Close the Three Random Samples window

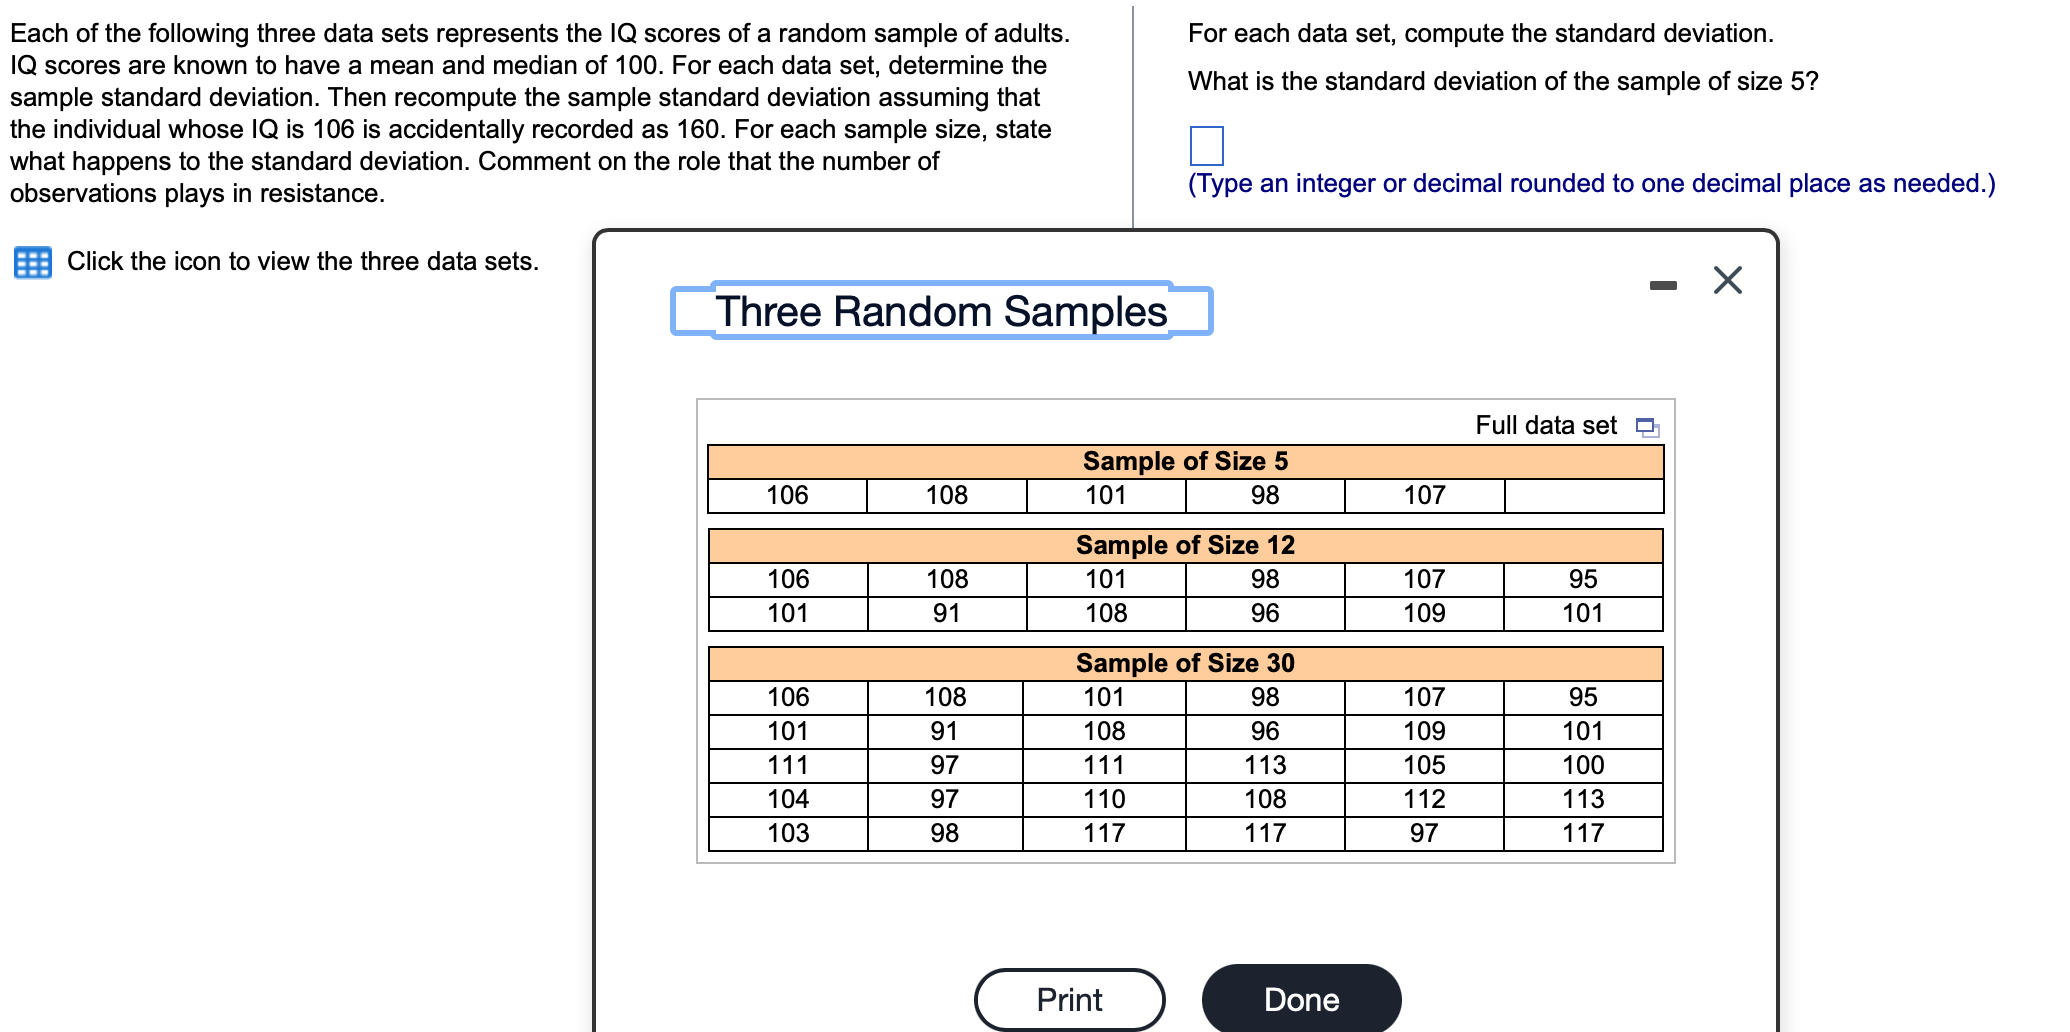[x=1725, y=281]
